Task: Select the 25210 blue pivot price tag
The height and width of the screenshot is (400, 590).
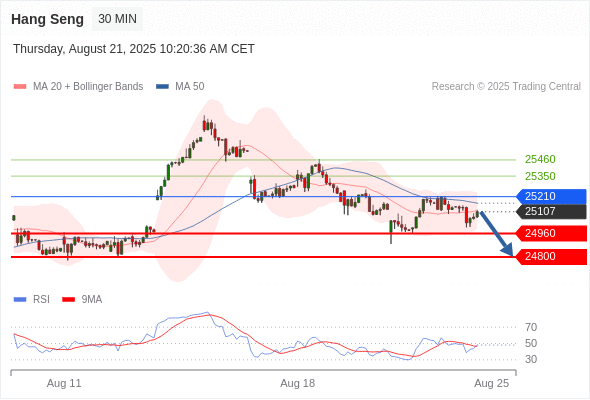Action: [x=551, y=196]
